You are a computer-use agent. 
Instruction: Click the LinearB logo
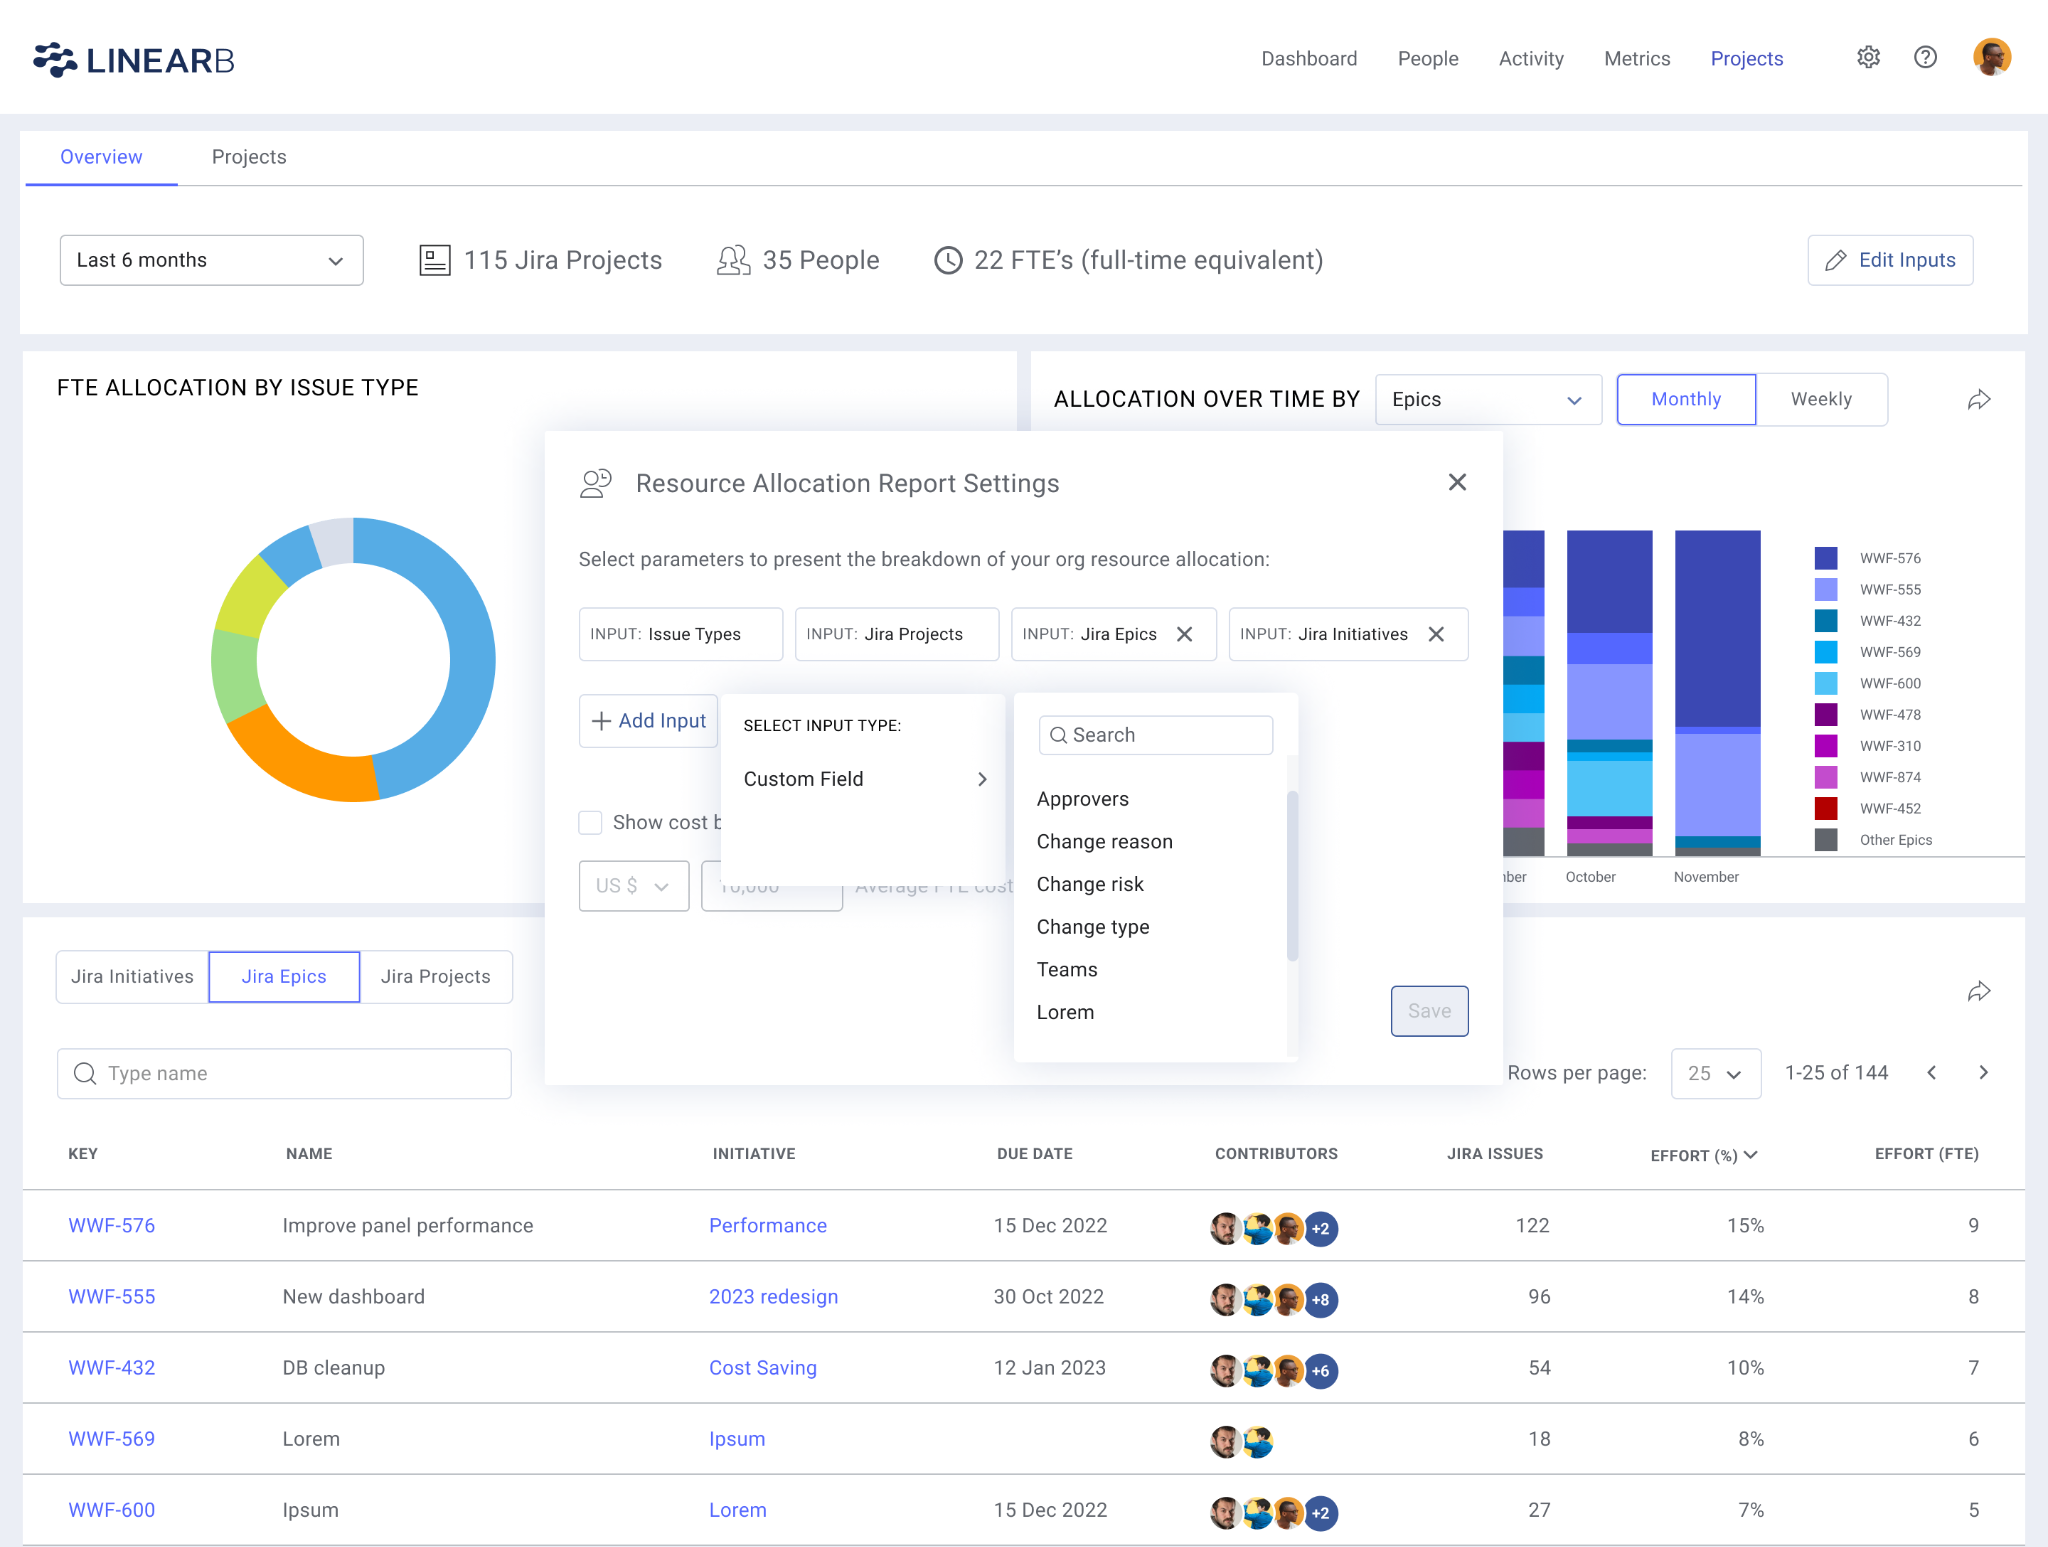click(133, 59)
